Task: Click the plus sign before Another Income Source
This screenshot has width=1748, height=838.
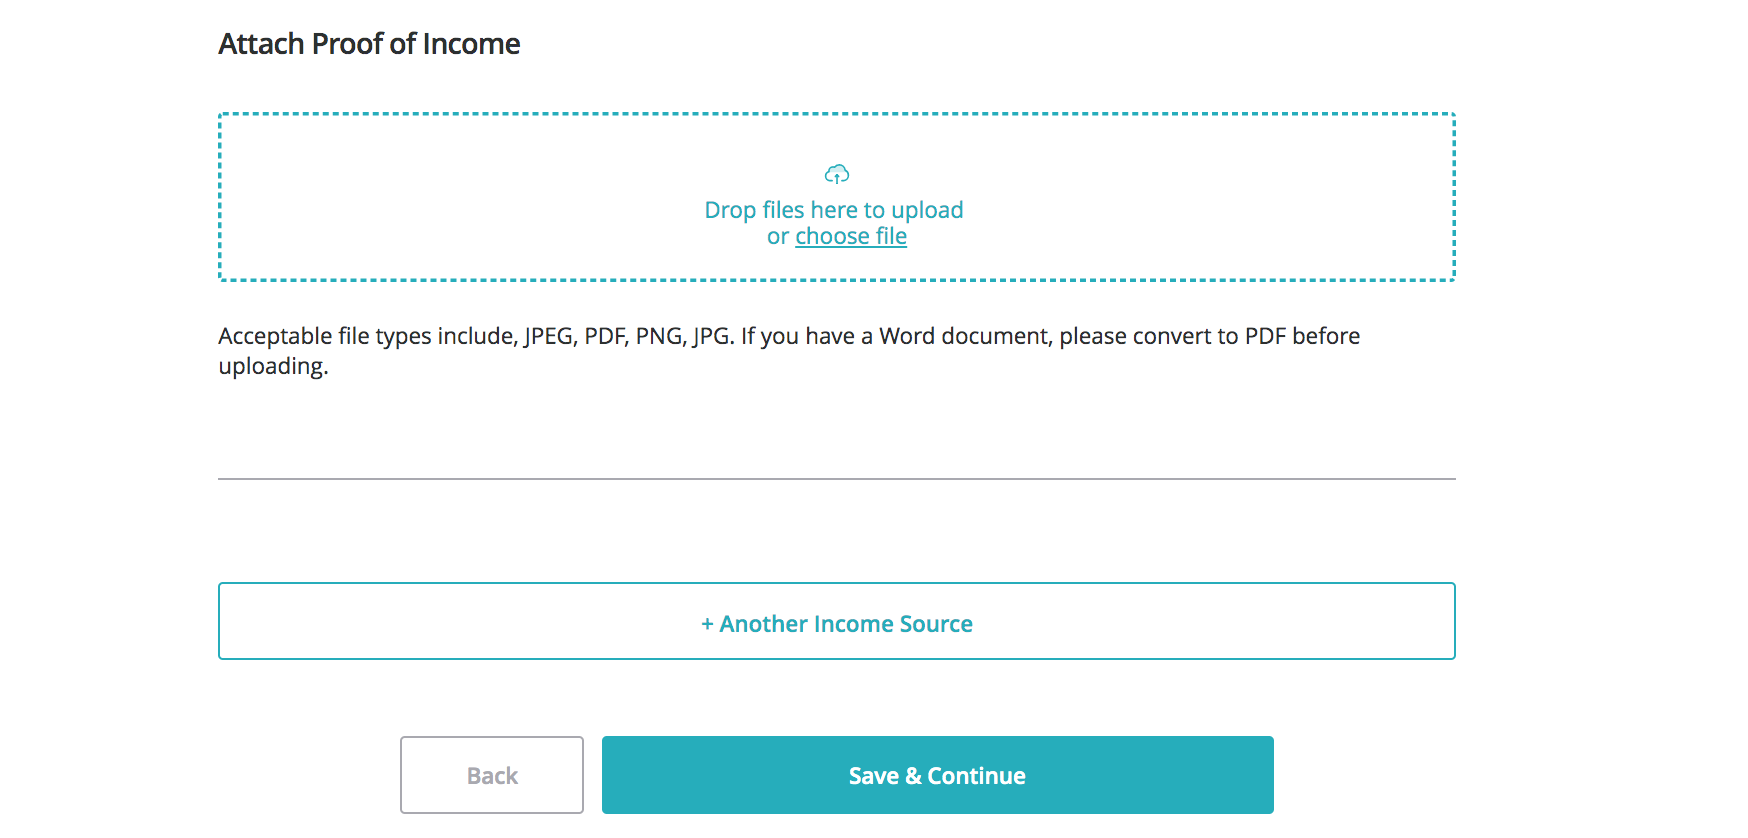Action: 707,624
